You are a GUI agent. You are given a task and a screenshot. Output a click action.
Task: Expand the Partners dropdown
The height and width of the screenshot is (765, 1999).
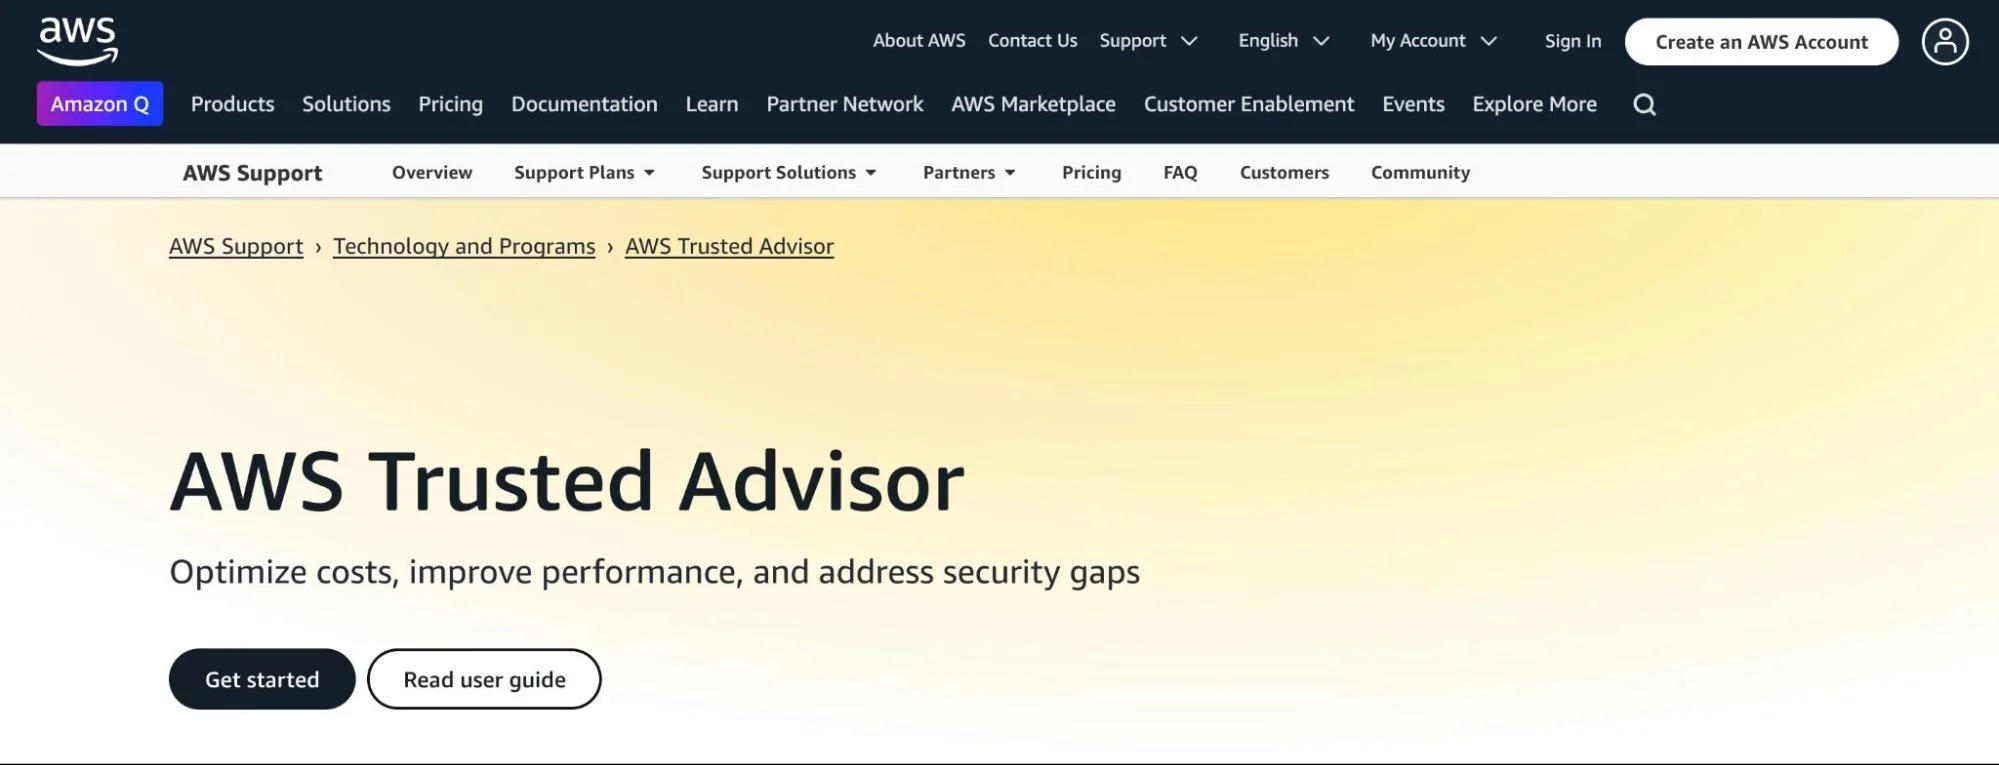click(968, 172)
